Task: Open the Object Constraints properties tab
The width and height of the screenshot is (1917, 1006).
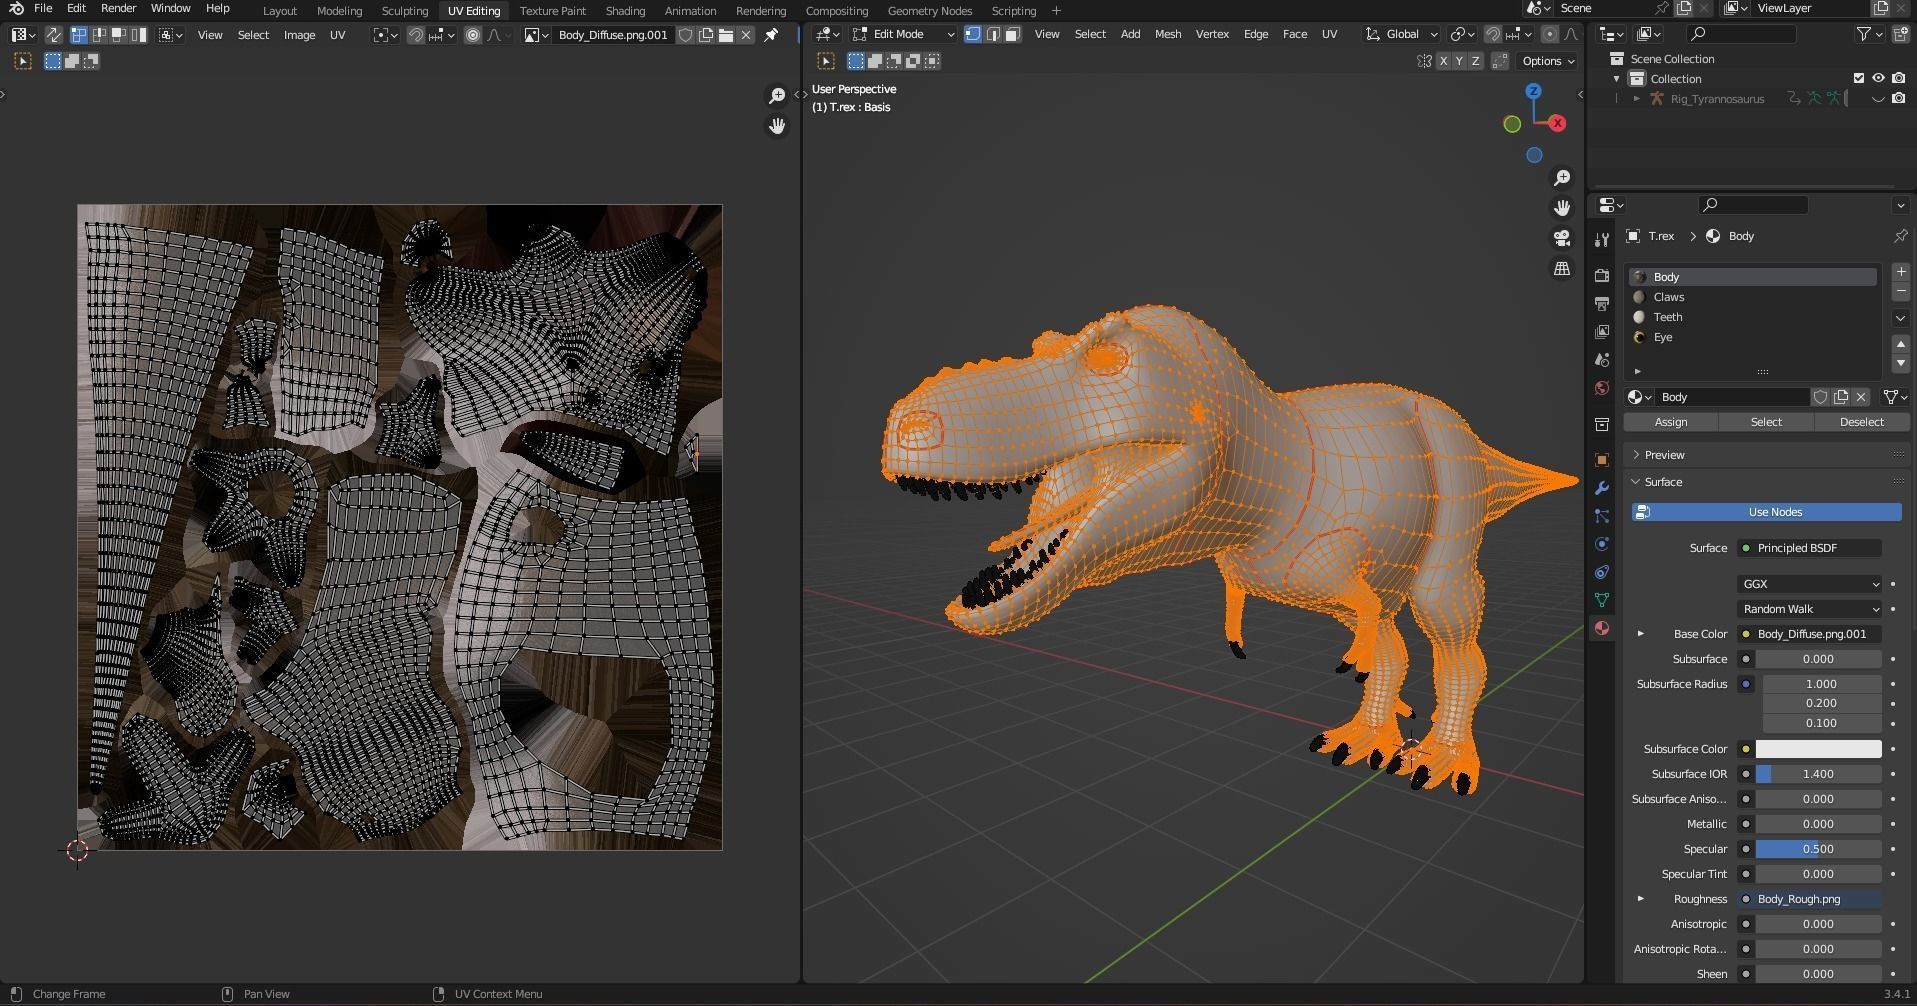Action: tap(1602, 572)
